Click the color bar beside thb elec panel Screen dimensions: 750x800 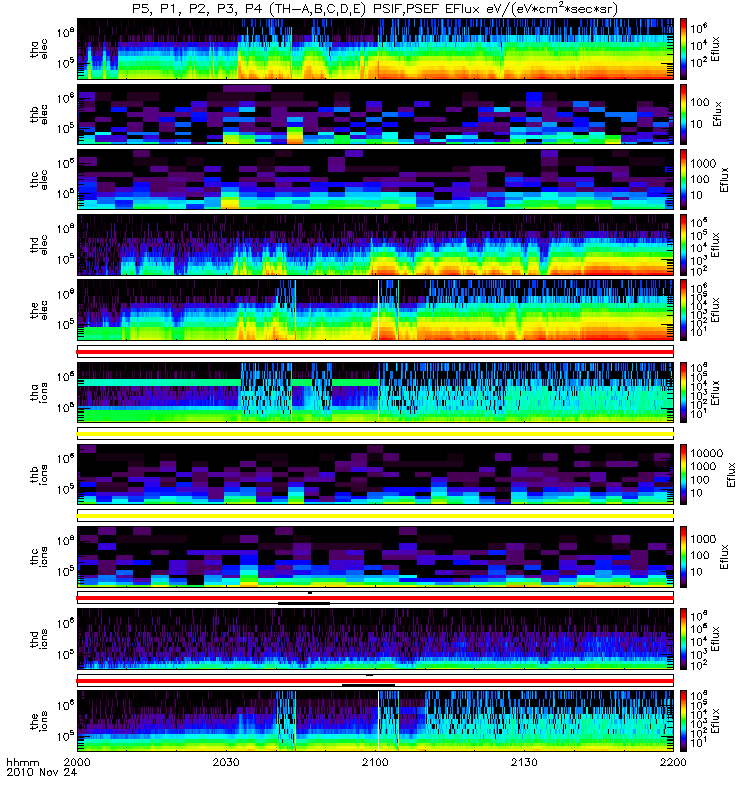point(683,114)
